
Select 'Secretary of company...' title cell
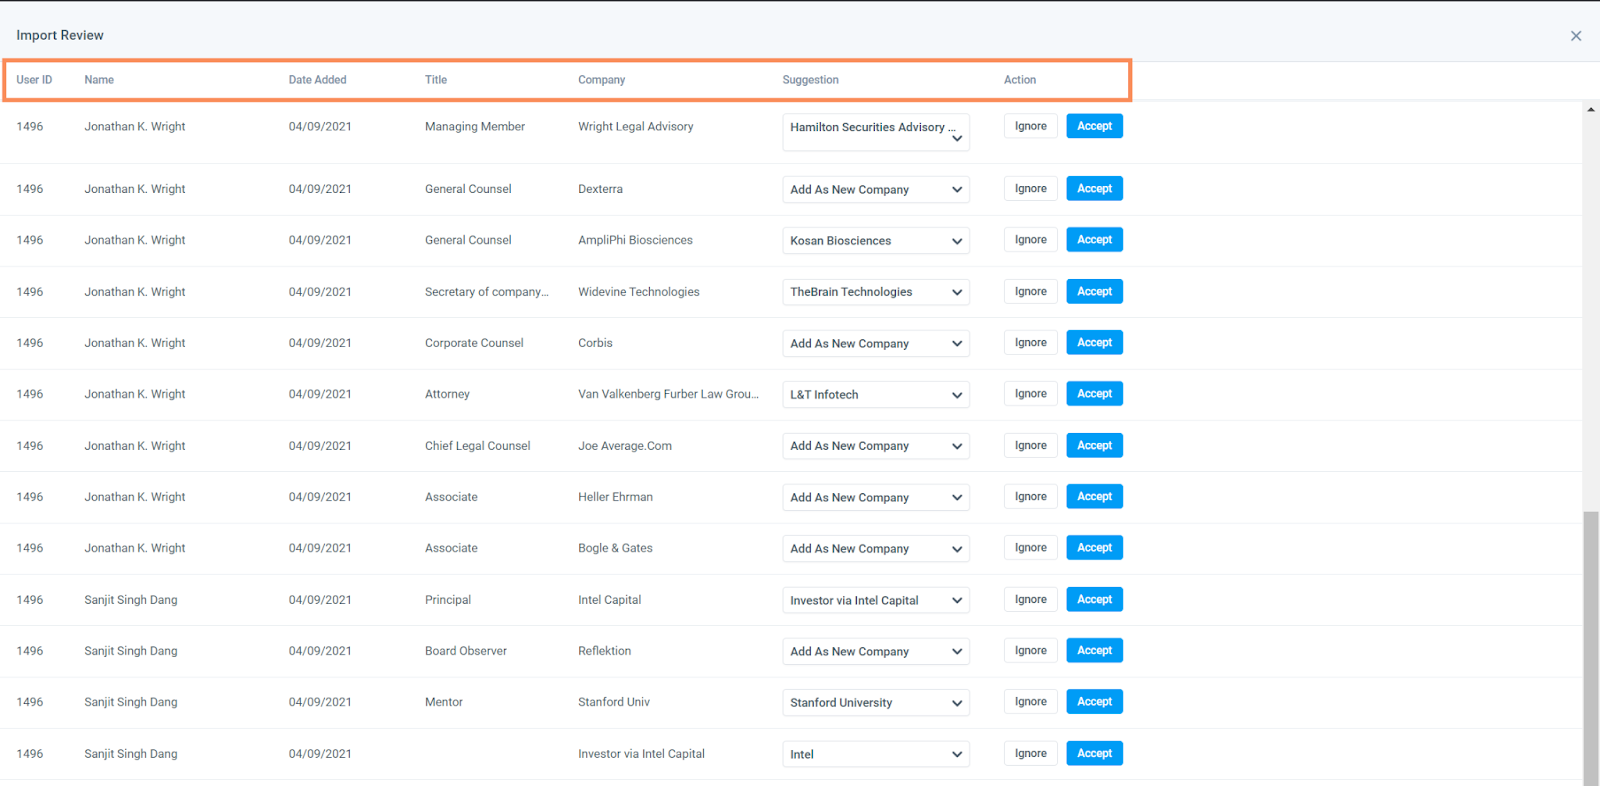[487, 292]
